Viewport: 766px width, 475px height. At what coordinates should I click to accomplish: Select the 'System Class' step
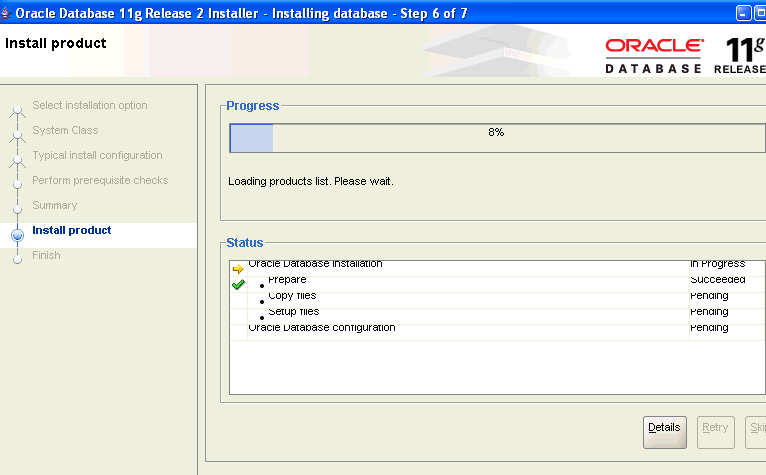coord(65,130)
